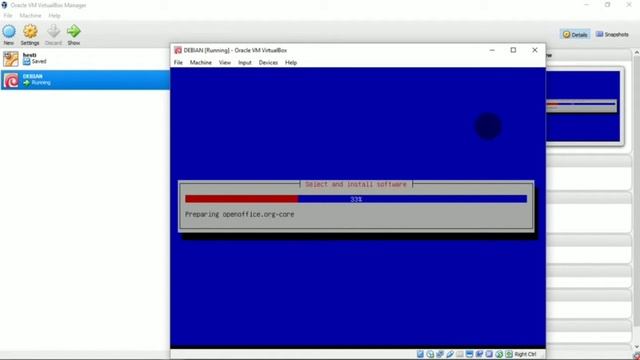The height and width of the screenshot is (360, 640).
Task: Open File menu in DEBIAN VM window
Action: click(178, 62)
